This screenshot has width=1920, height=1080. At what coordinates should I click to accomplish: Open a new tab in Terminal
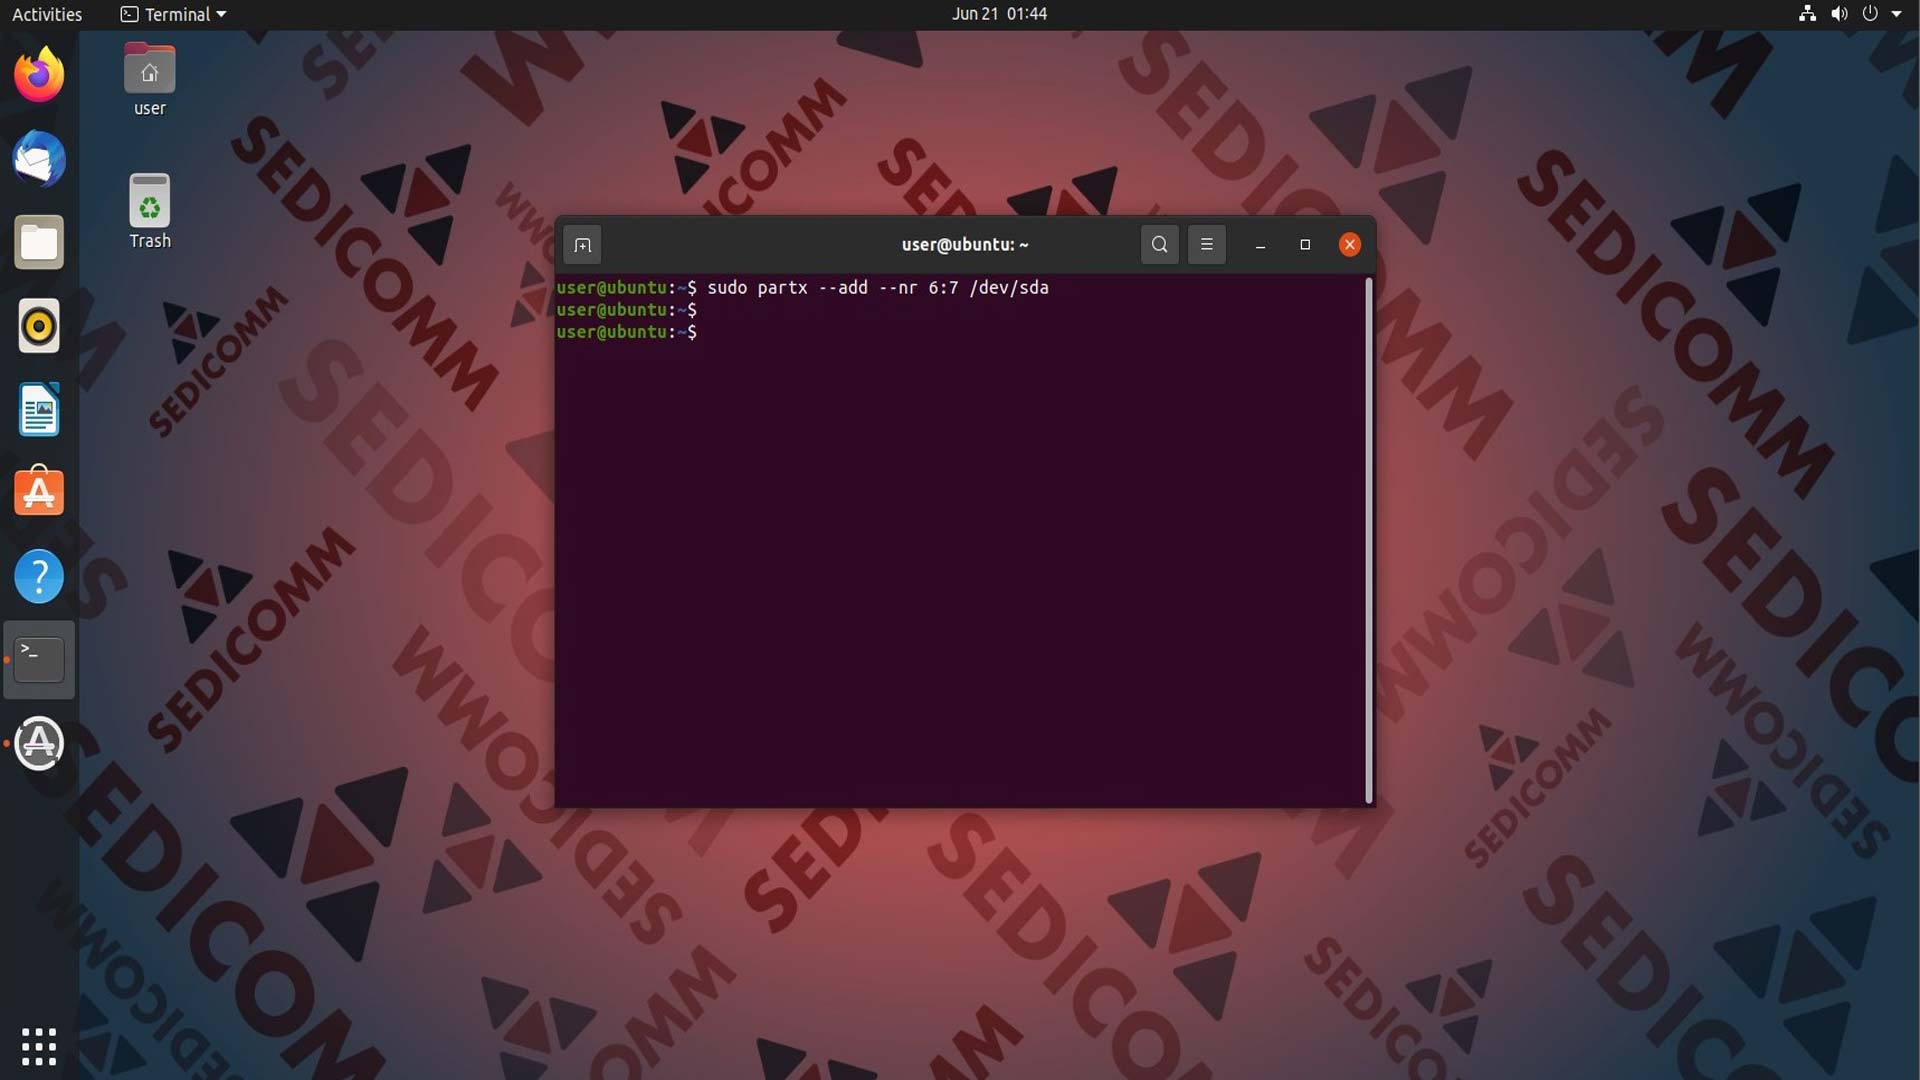[x=583, y=245]
